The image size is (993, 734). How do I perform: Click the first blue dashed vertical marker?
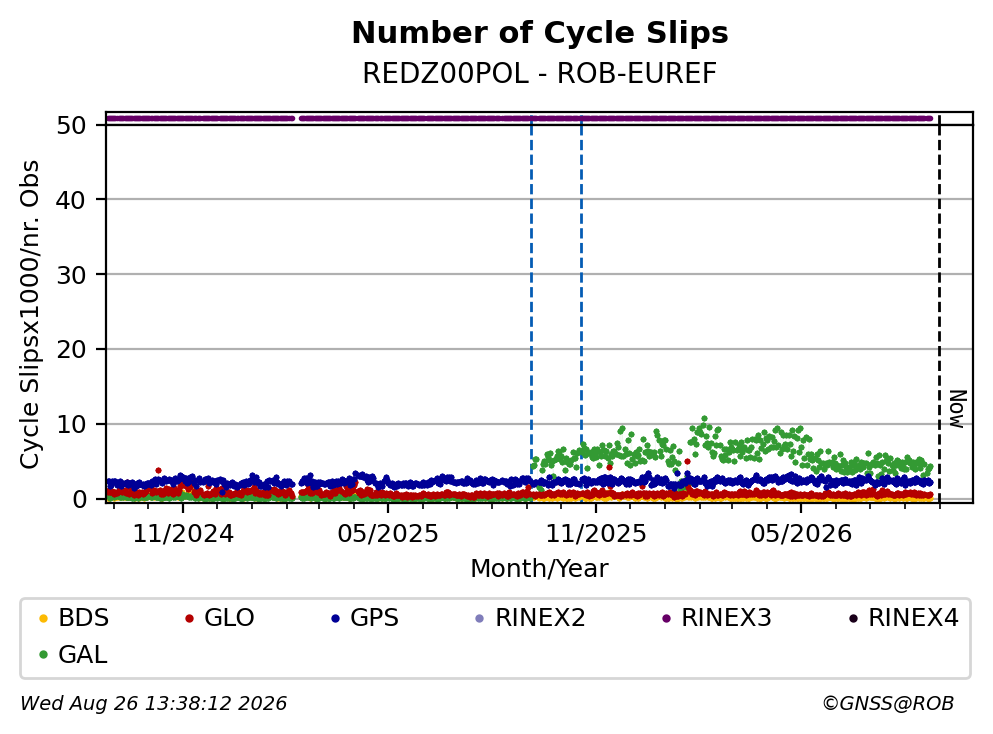click(x=531, y=310)
